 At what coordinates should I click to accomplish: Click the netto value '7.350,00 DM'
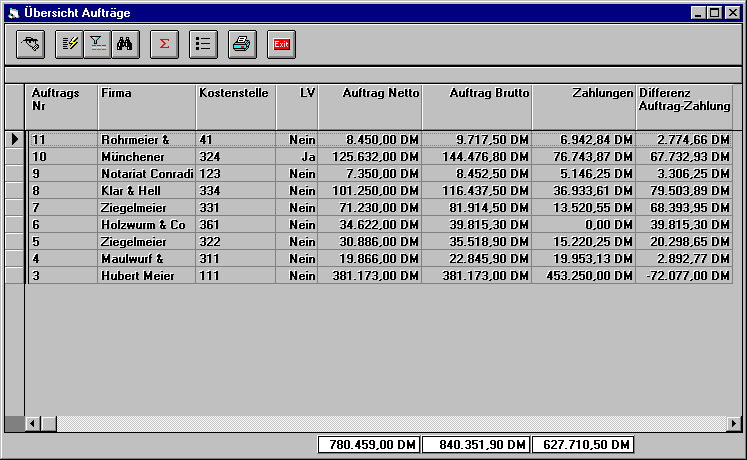[x=370, y=174]
